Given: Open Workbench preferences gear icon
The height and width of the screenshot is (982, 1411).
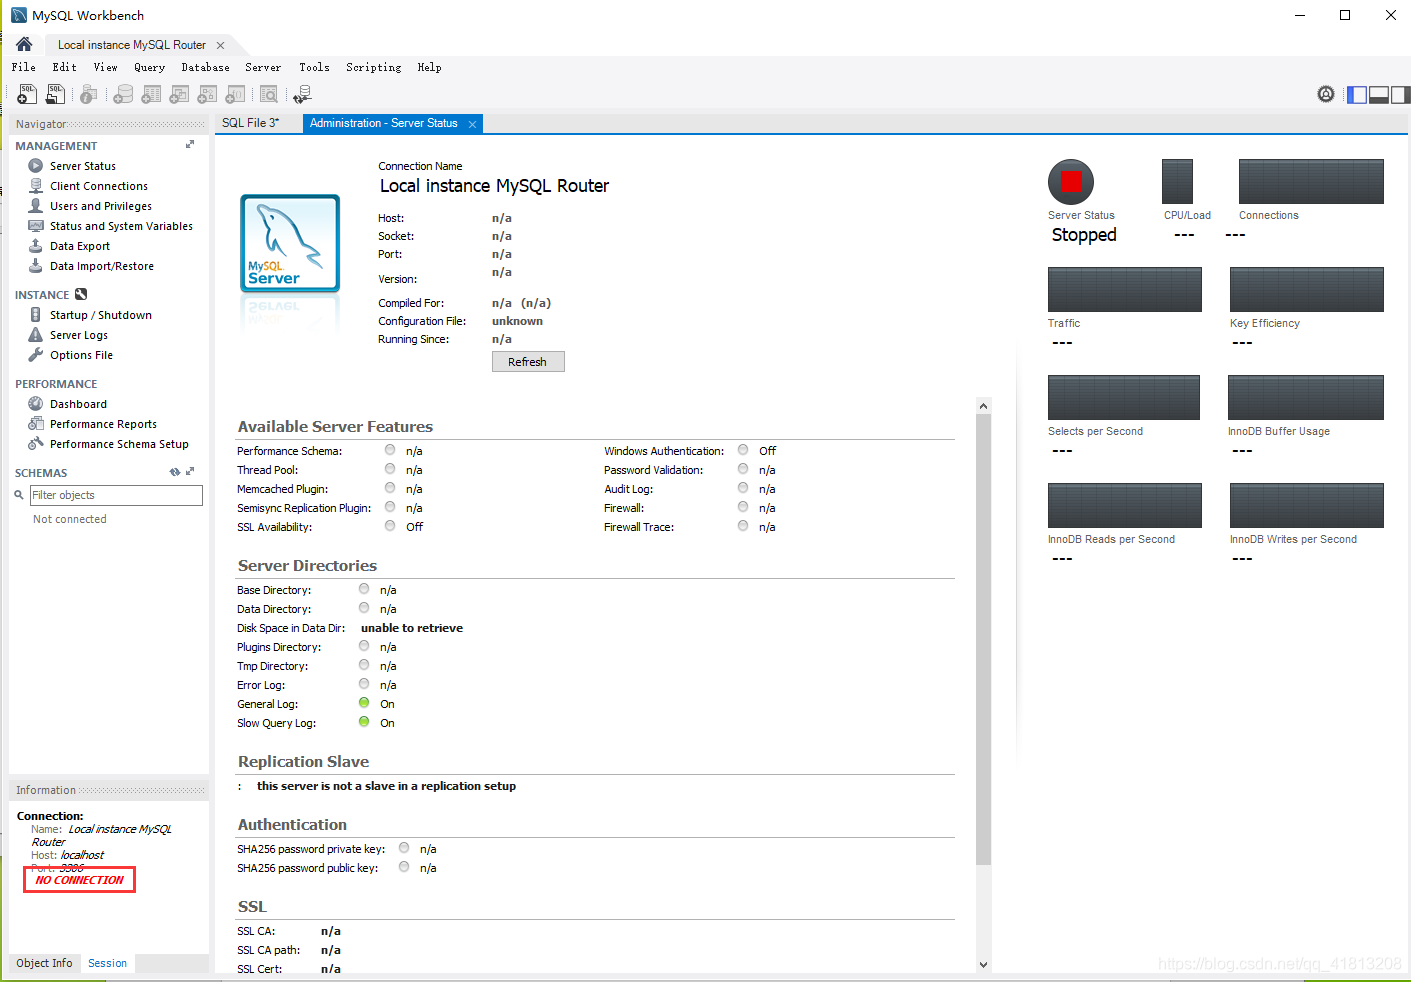Looking at the screenshot, I should [1326, 94].
